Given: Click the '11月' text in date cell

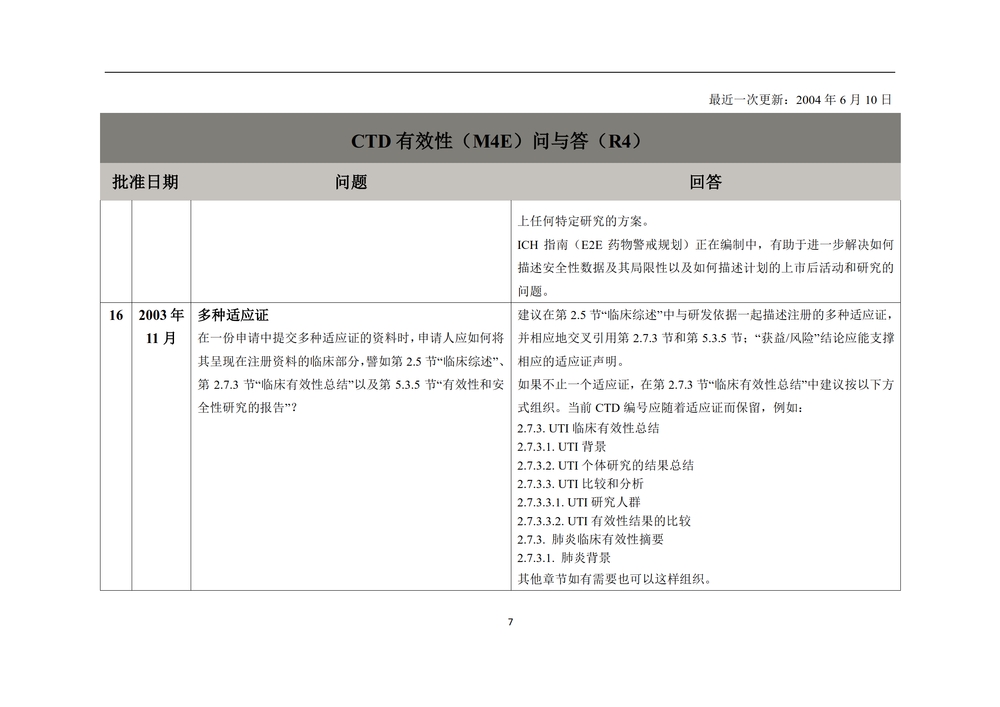Looking at the screenshot, I should 161,338.
